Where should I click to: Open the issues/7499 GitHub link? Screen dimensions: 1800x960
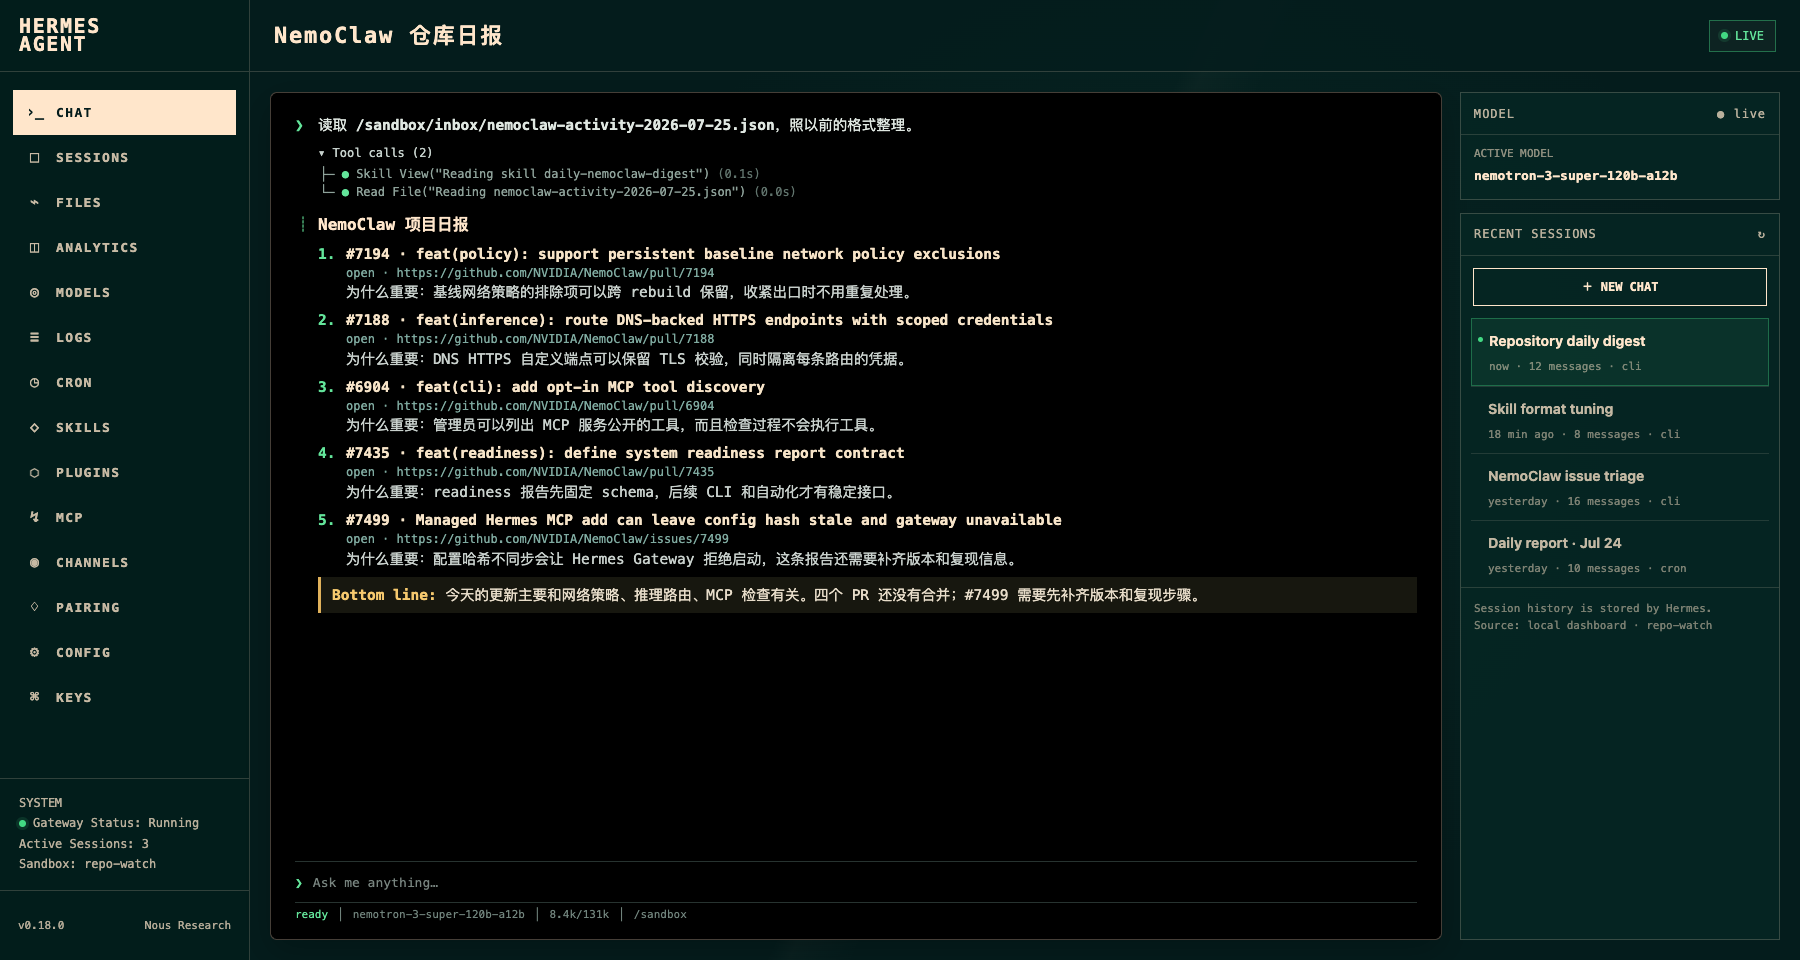(x=562, y=539)
